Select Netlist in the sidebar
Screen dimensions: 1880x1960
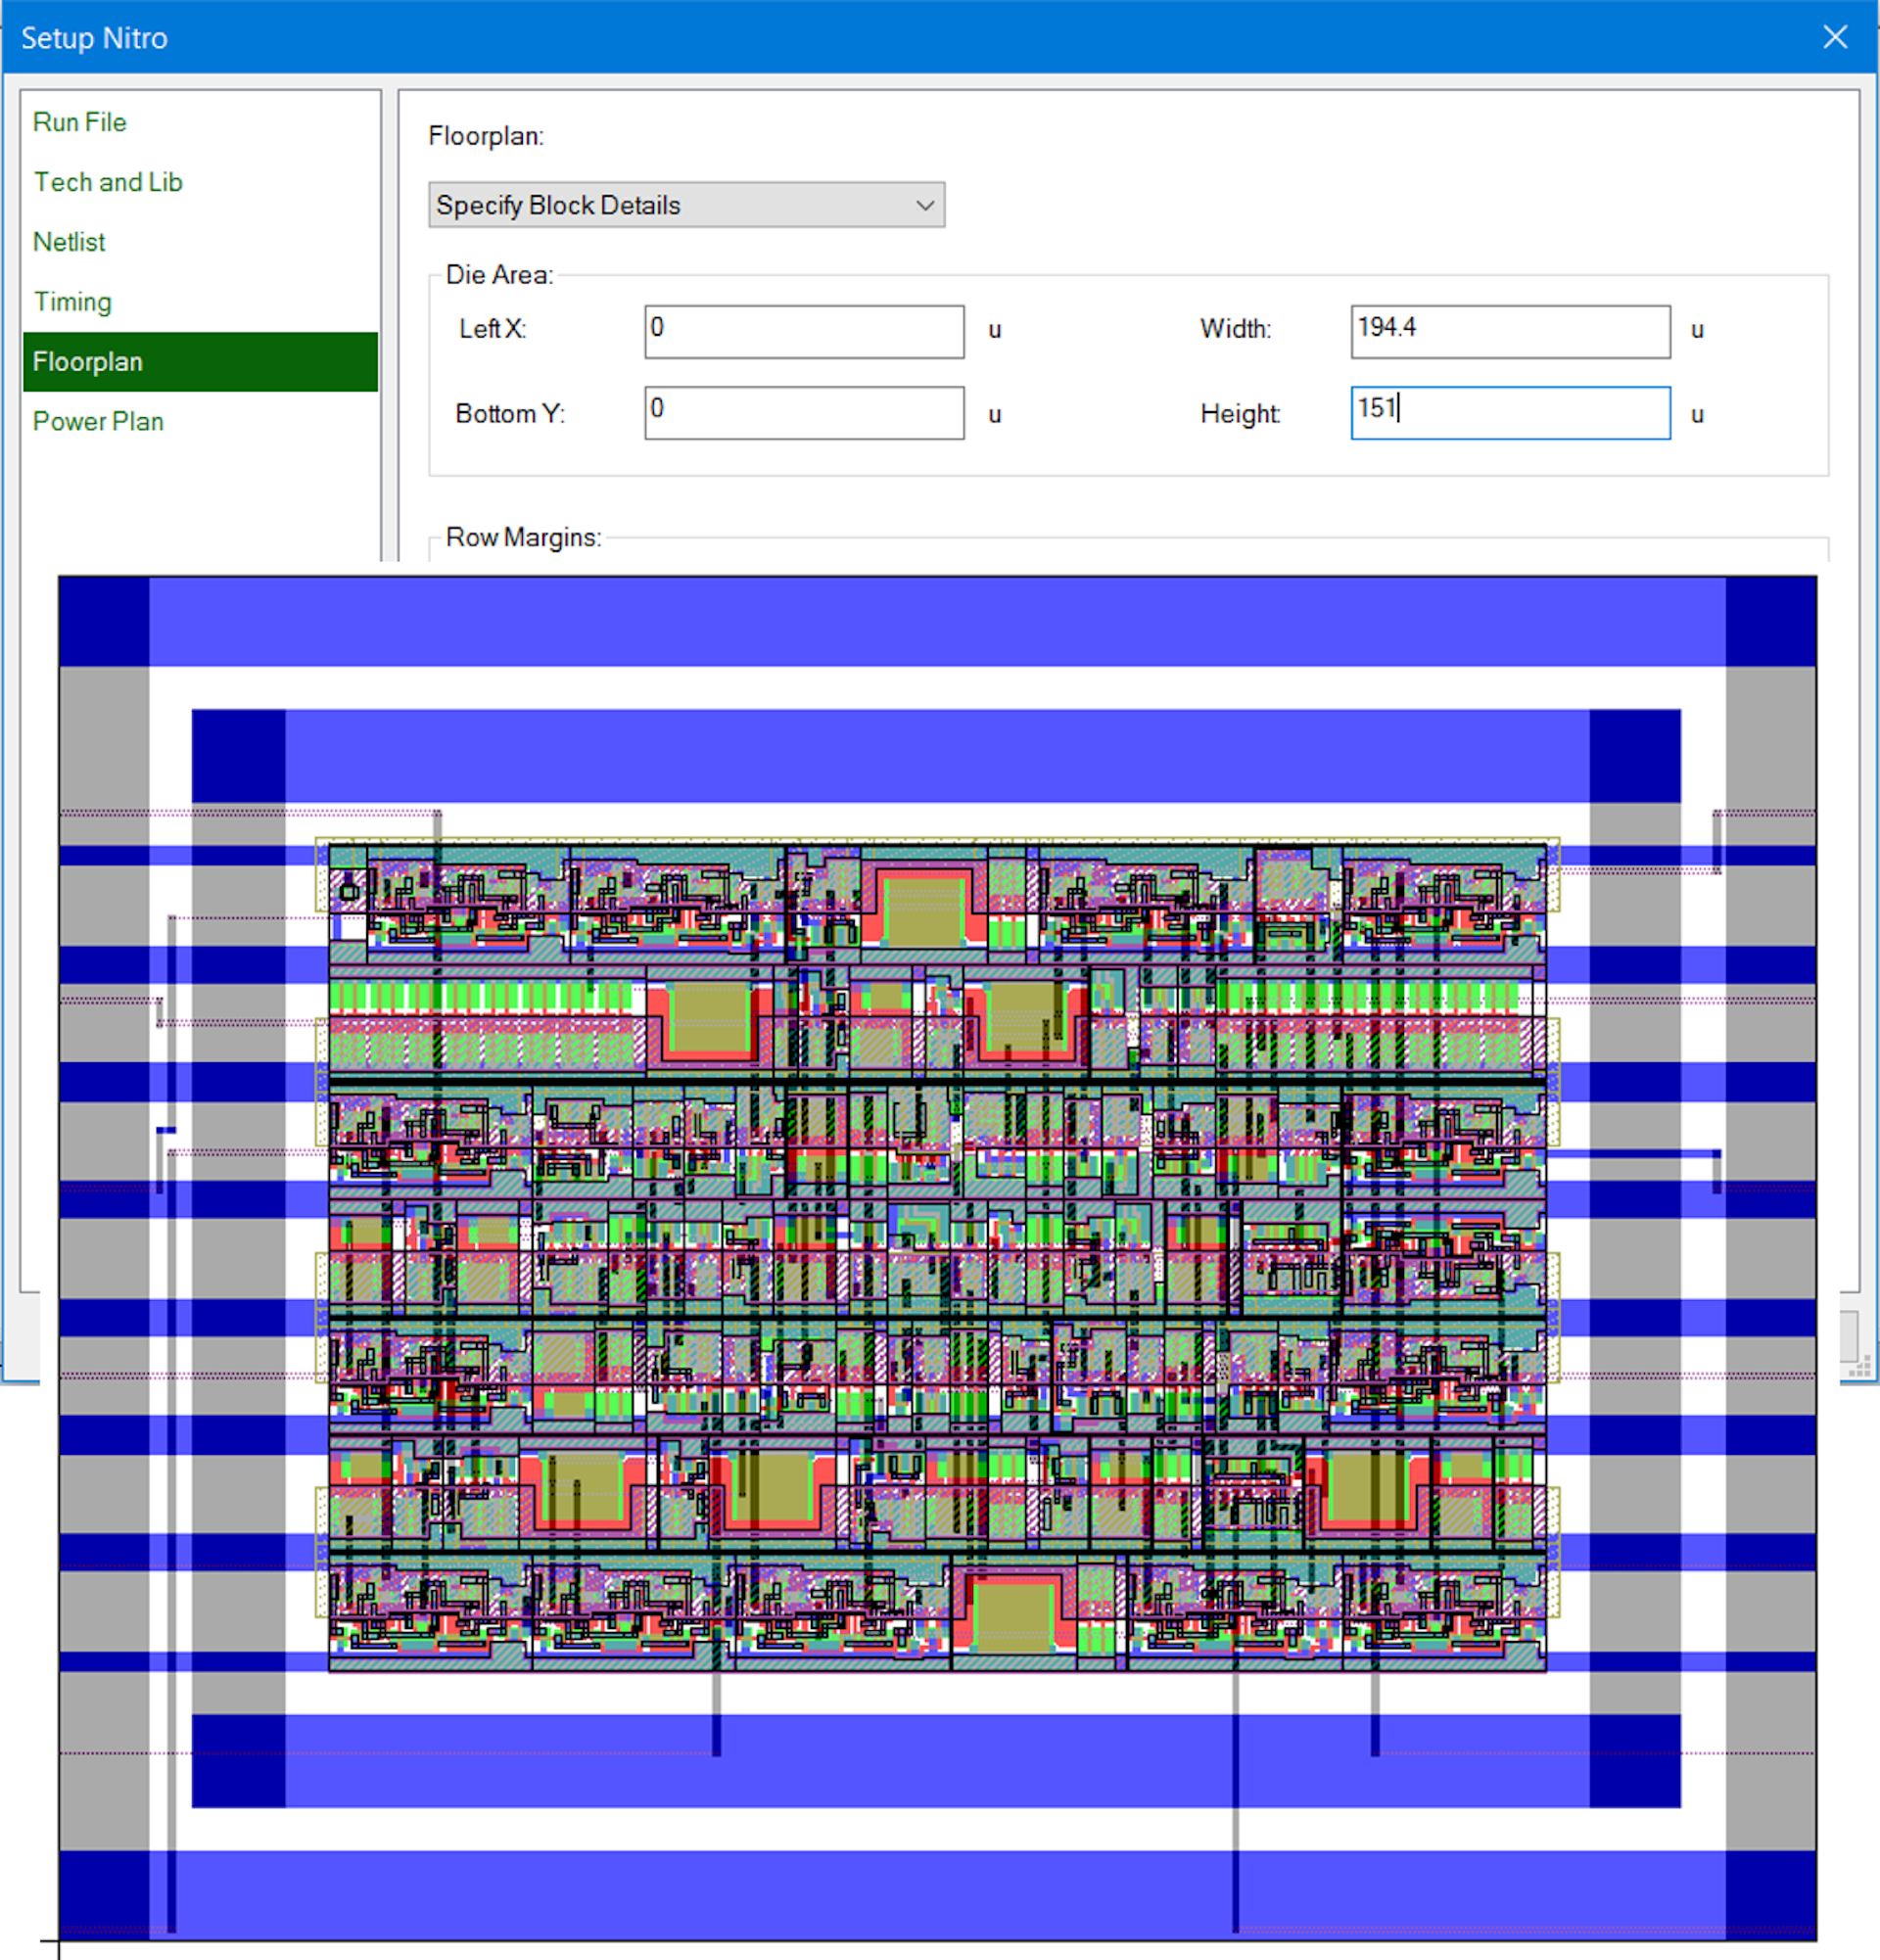tap(69, 242)
